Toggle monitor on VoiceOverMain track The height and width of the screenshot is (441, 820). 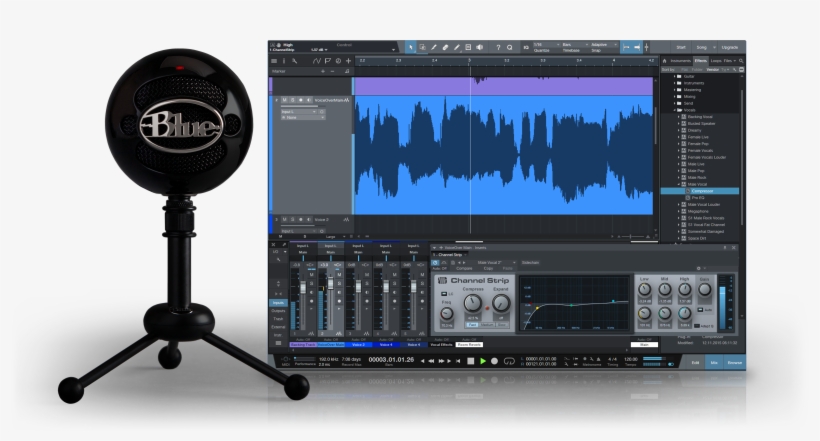tap(309, 100)
